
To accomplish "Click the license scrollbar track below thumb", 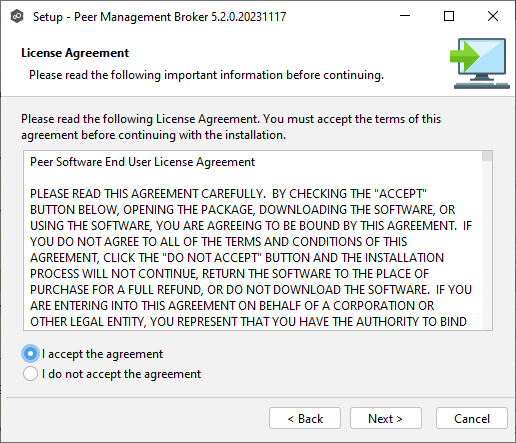I will pyautogui.click(x=487, y=245).
